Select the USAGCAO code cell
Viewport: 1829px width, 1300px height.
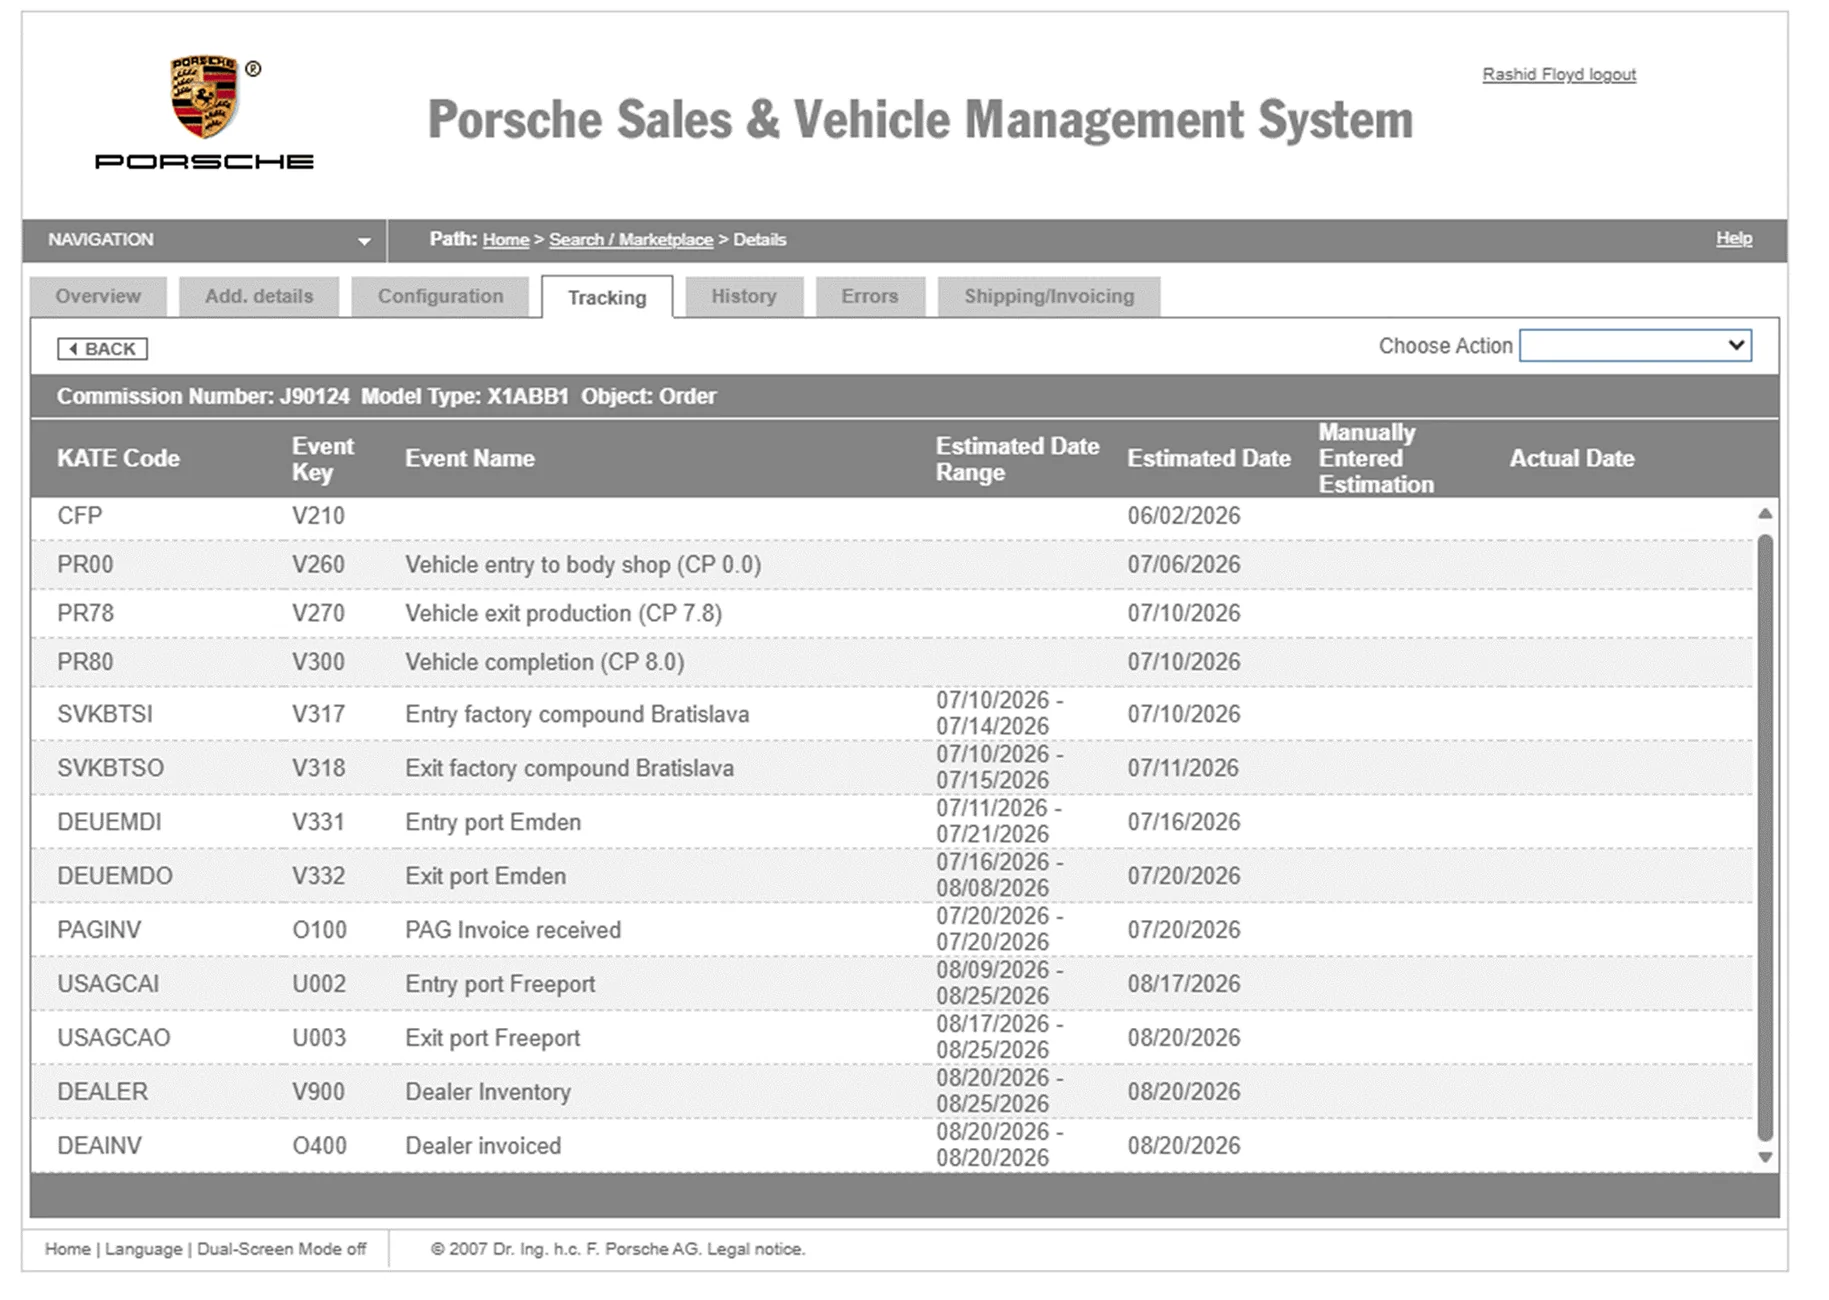(x=114, y=1039)
